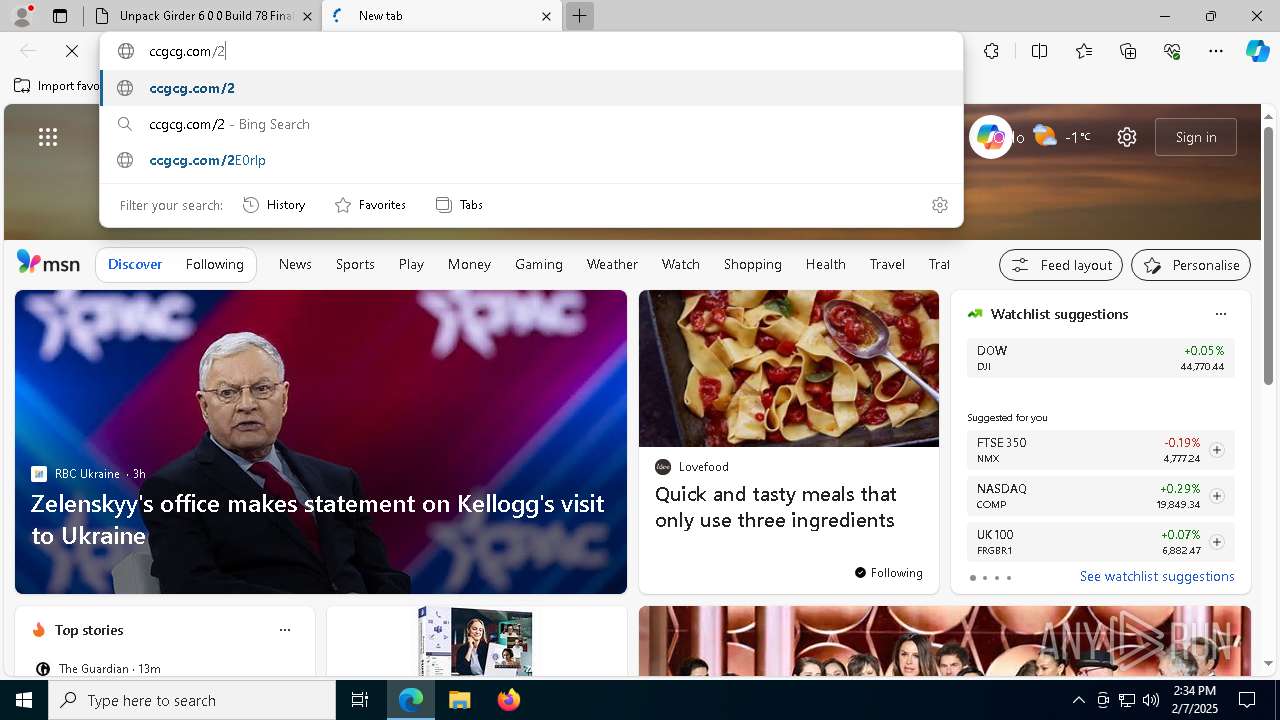Close the 'New tab' tab
Viewport: 1280px width, 720px height.
[546, 16]
